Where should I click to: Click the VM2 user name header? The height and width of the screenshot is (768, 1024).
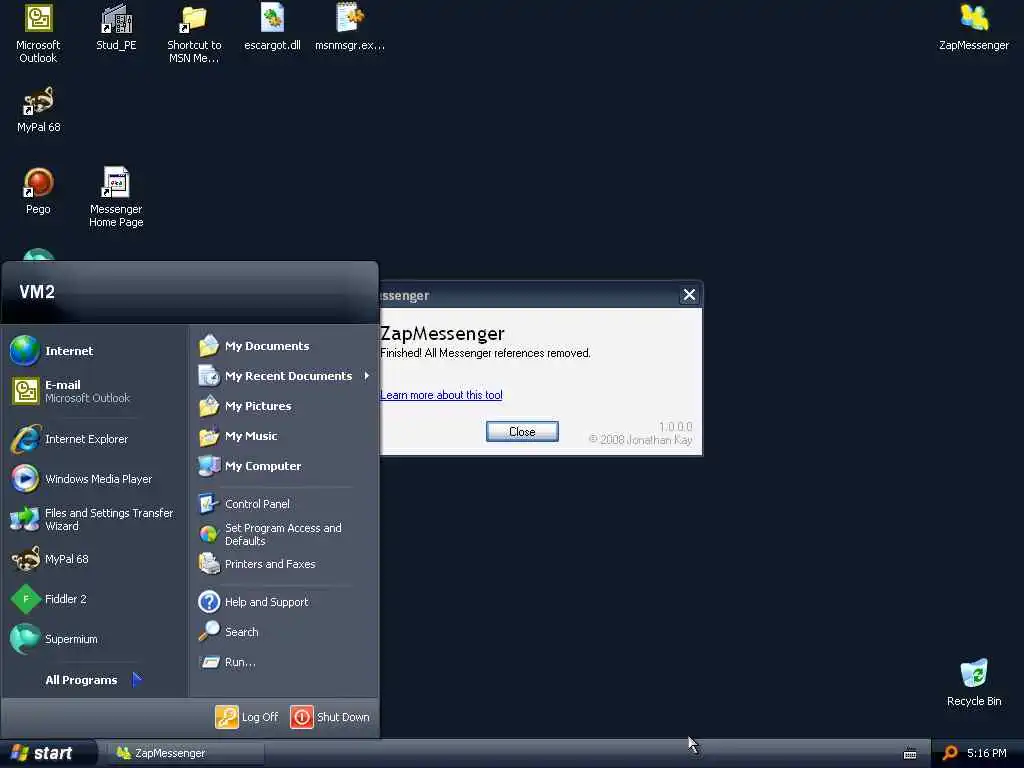37,292
